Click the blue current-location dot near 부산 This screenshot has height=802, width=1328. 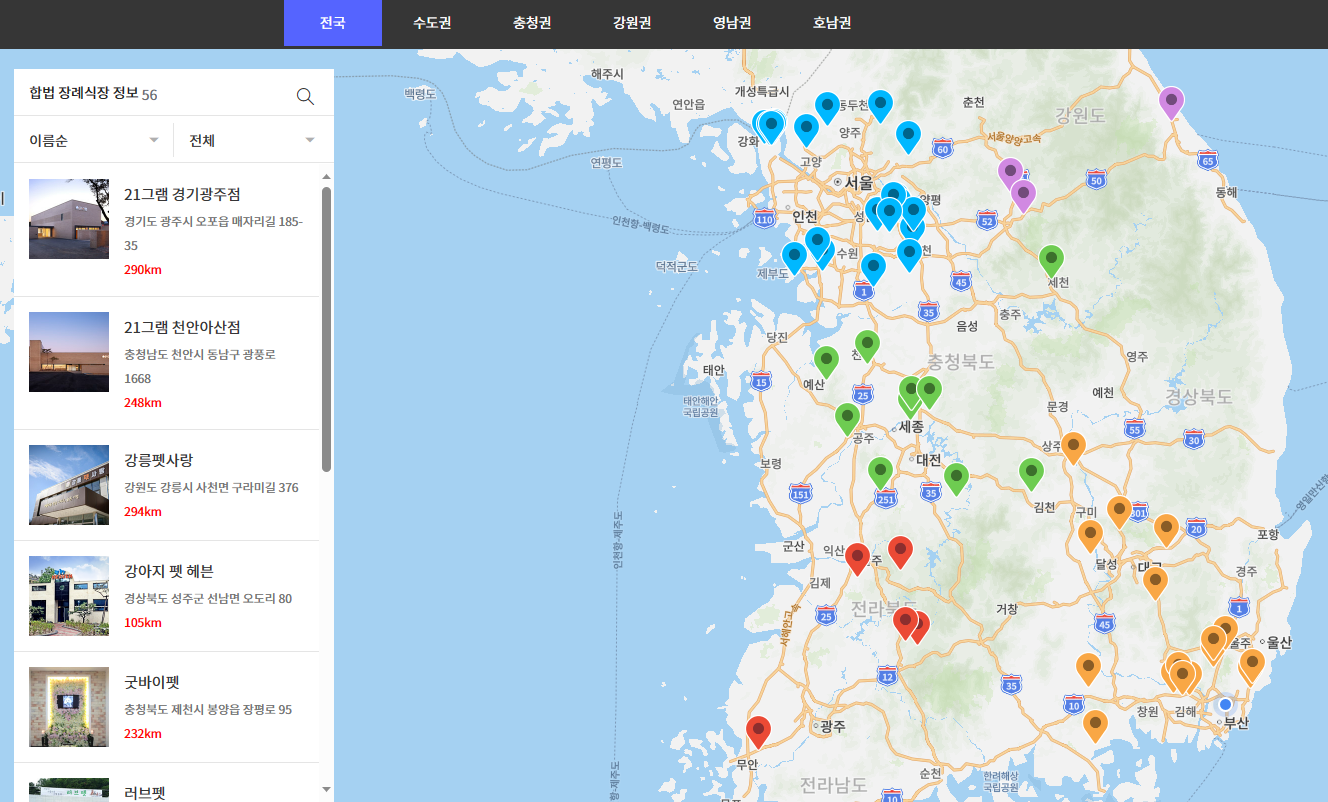point(1226,704)
